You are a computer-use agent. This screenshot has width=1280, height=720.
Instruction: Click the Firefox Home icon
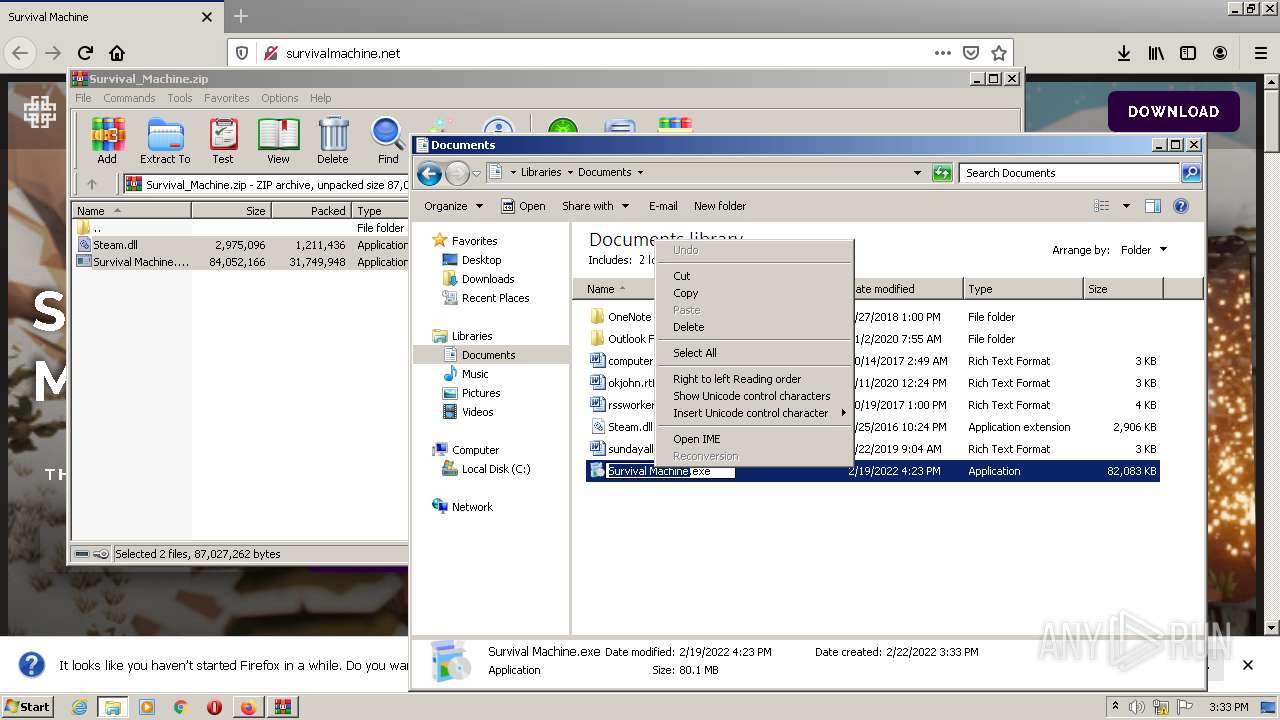(x=117, y=53)
